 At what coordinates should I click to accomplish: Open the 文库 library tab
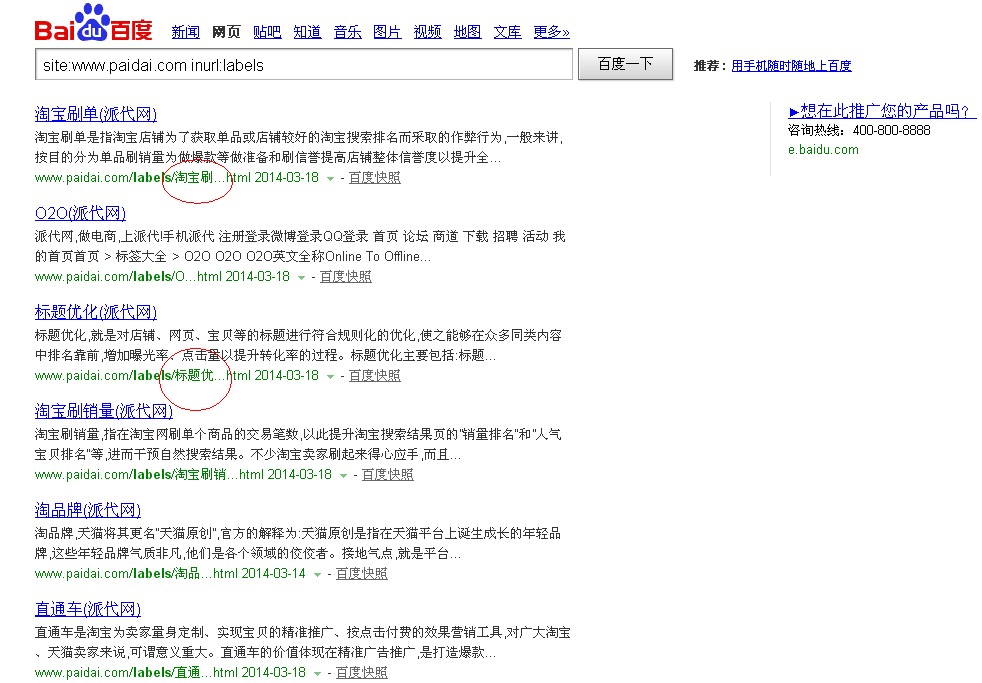[x=507, y=32]
